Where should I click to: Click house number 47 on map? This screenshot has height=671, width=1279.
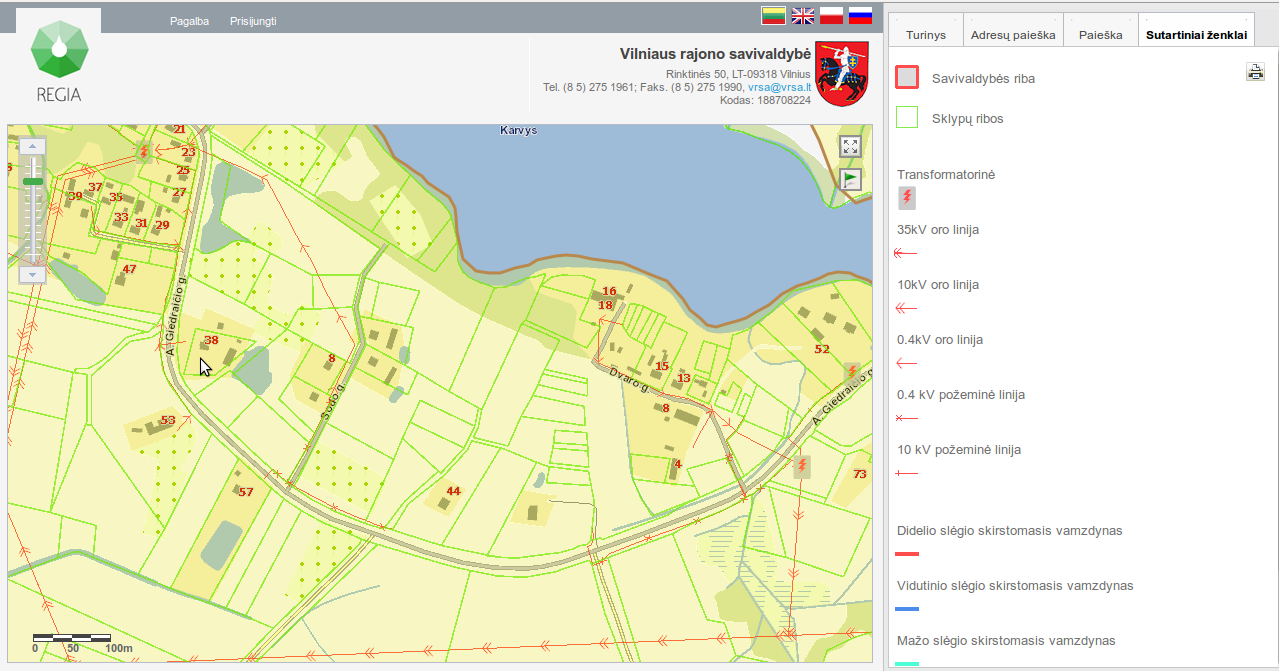click(129, 269)
